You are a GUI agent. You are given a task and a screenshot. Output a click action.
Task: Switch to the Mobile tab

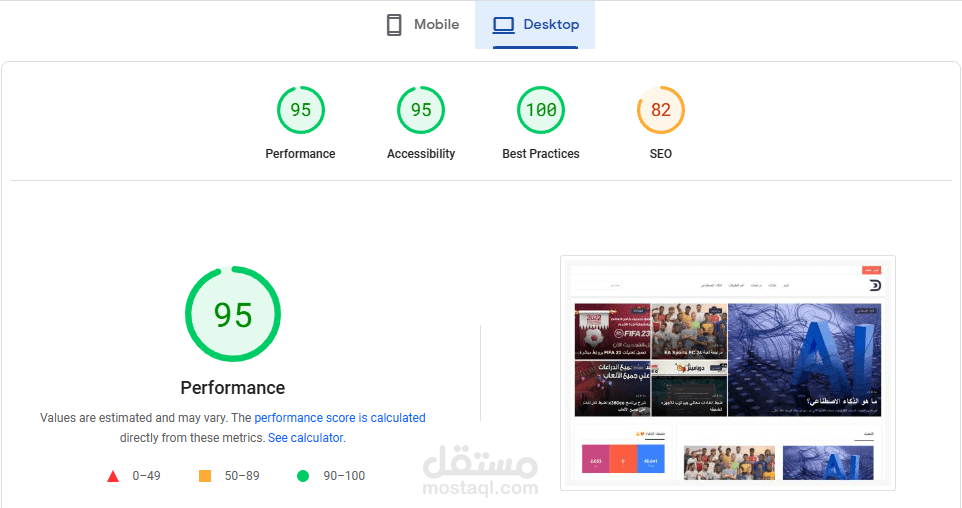coord(423,25)
